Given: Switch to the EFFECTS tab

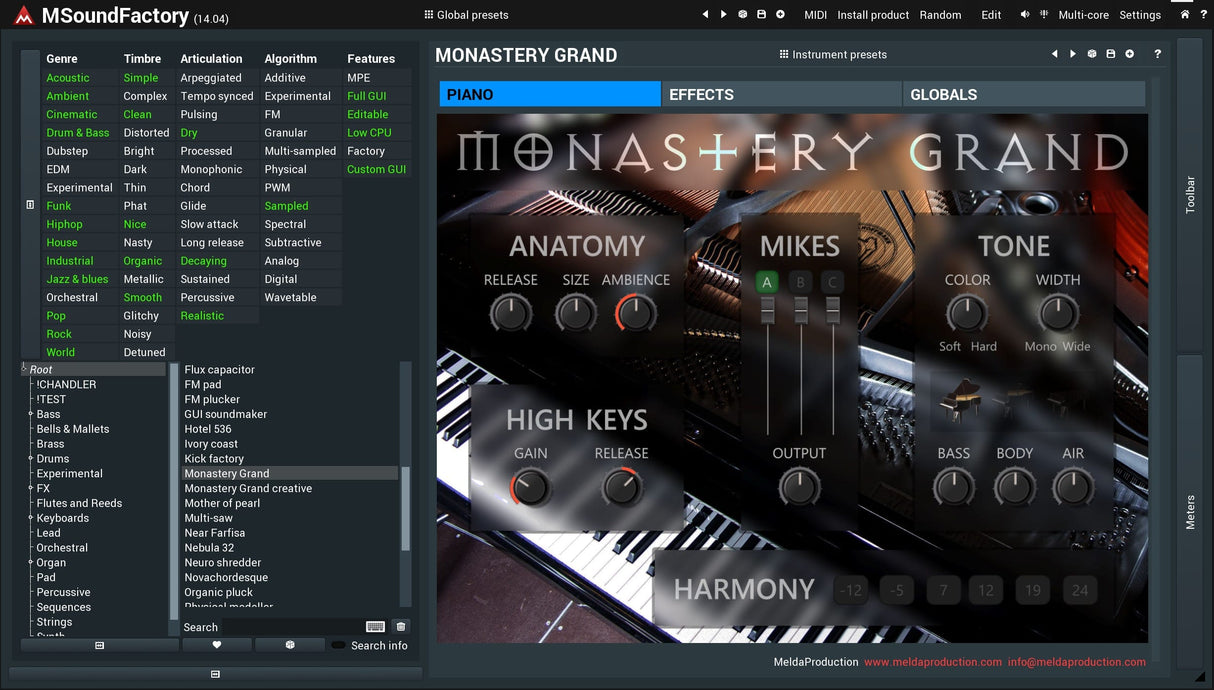Looking at the screenshot, I should click(781, 94).
